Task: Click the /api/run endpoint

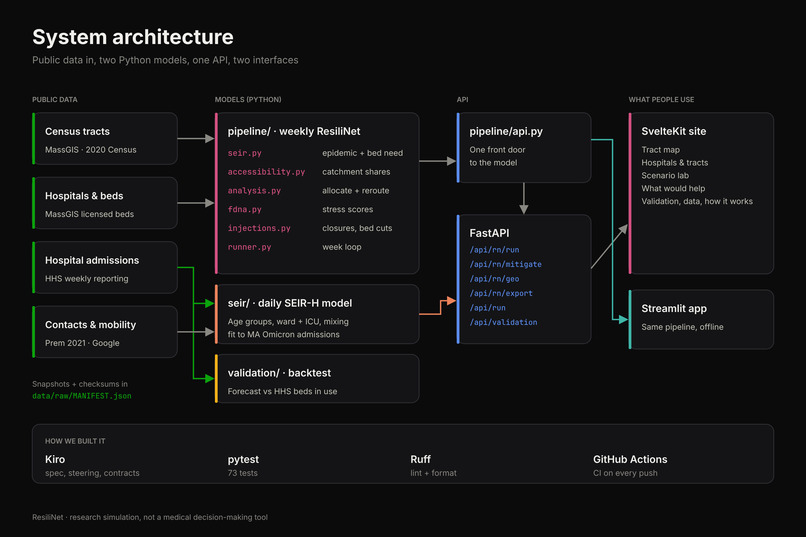Action: tap(487, 308)
